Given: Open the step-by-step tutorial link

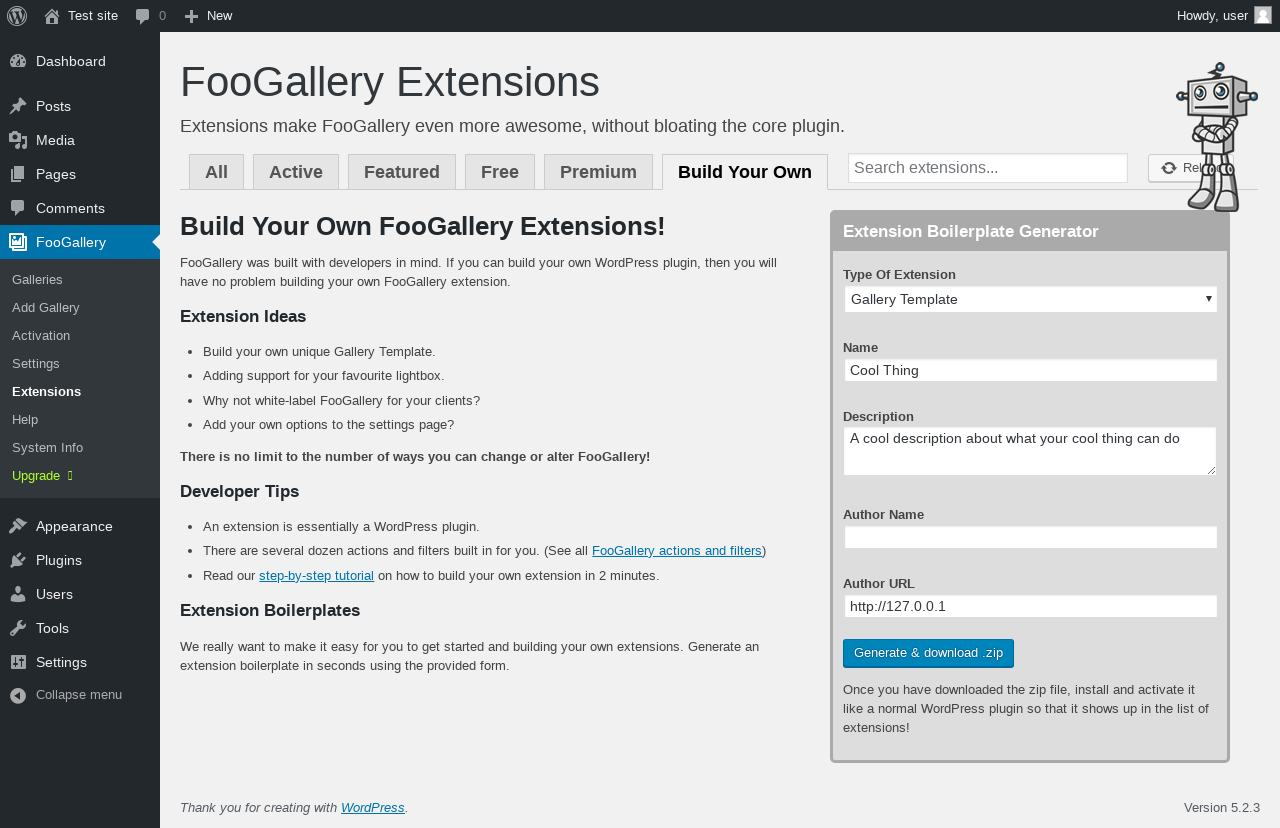Looking at the screenshot, I should pos(316,575).
